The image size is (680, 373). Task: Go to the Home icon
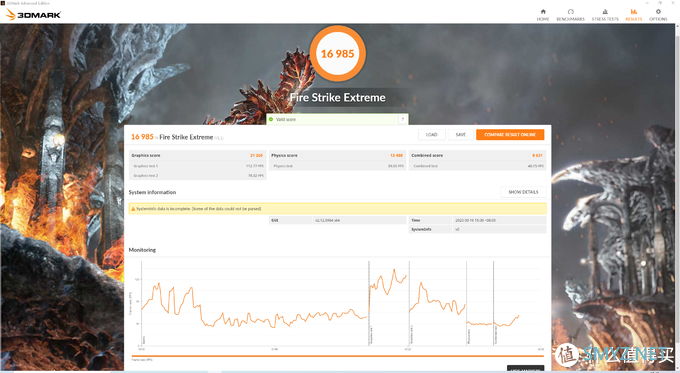pyautogui.click(x=543, y=12)
